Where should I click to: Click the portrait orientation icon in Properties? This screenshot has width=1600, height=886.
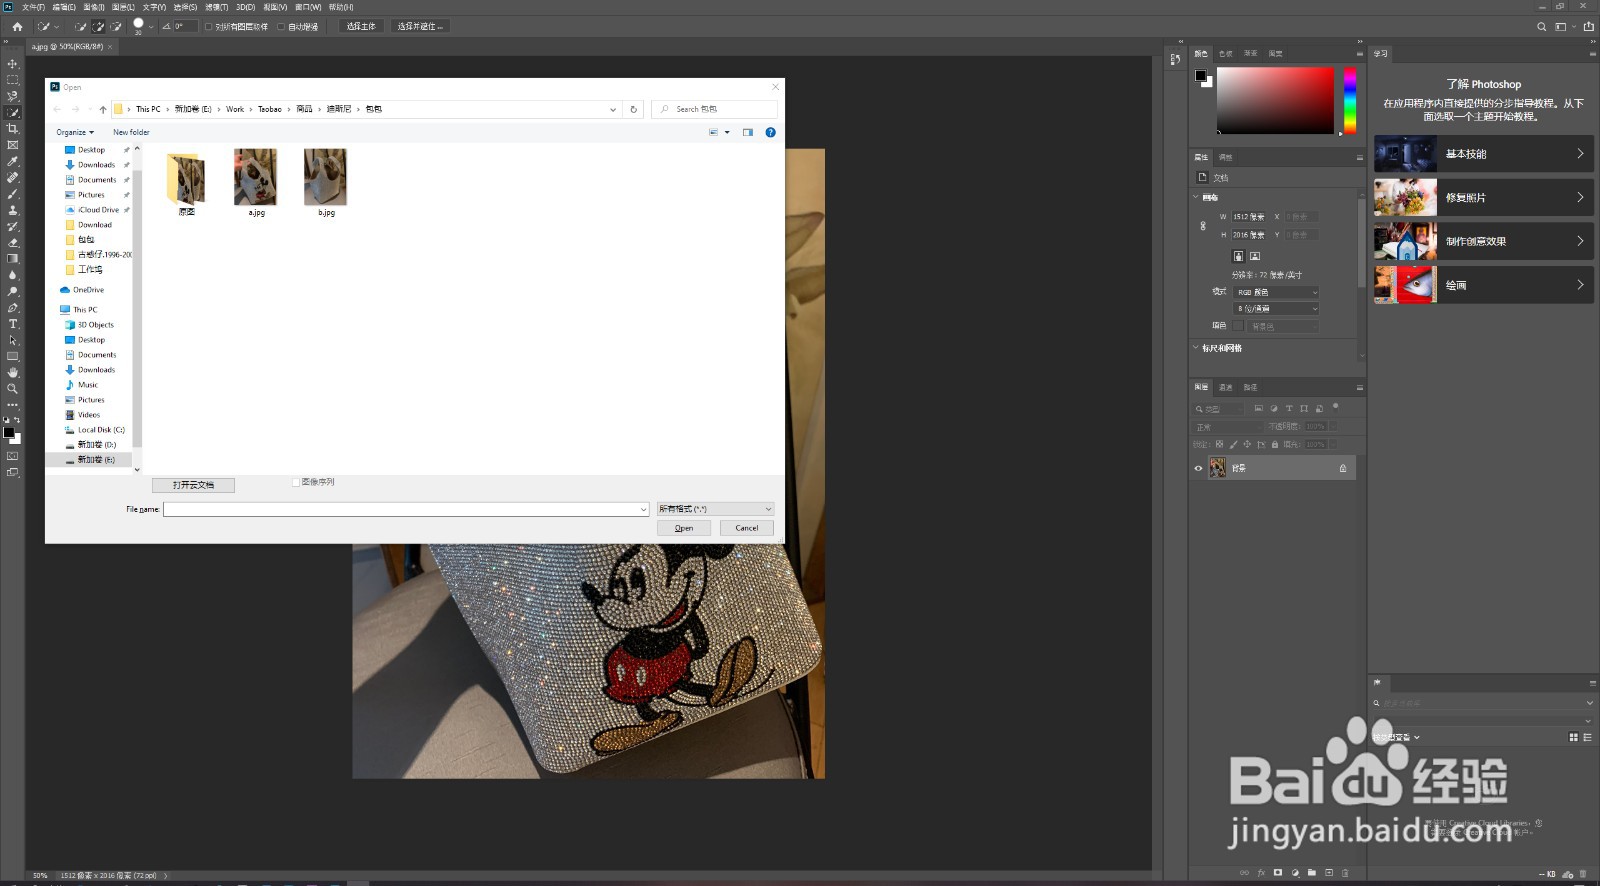click(x=1238, y=256)
